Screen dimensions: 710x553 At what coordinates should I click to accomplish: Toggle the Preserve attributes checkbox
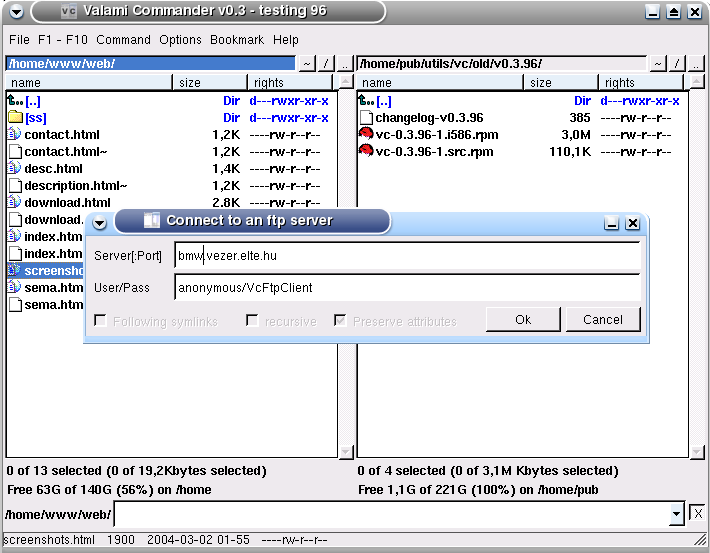click(x=340, y=321)
